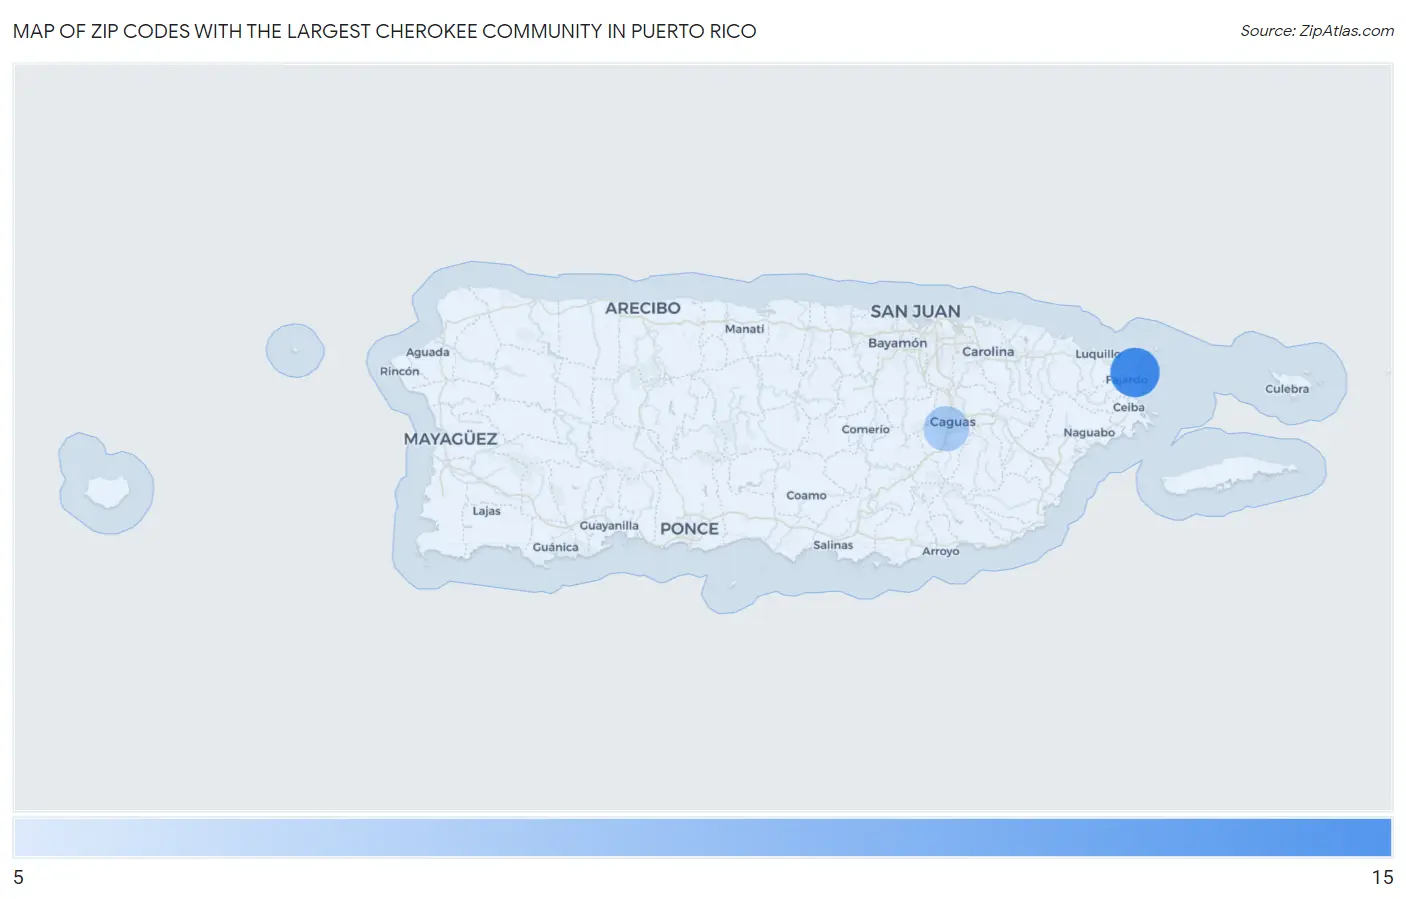Click the Salinas town label
Screen dimensions: 1406x899
point(833,545)
